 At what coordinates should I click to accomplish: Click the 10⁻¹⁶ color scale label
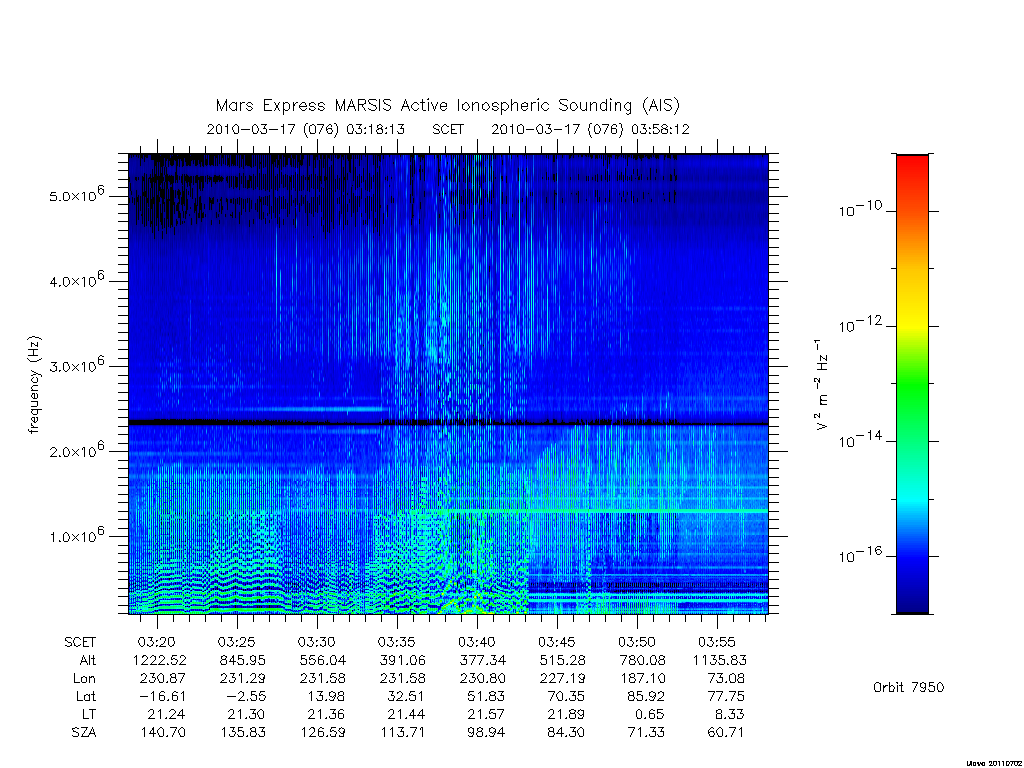860,555
